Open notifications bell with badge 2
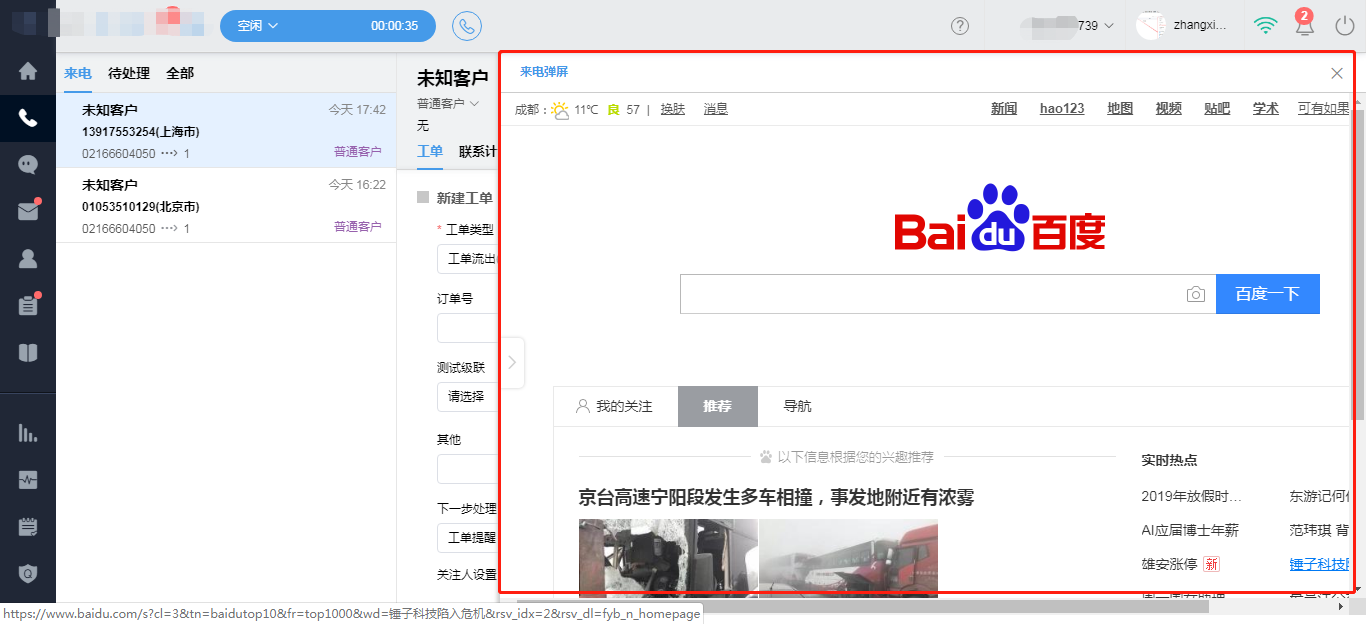Image resolution: width=1366 pixels, height=624 pixels. click(x=1304, y=24)
